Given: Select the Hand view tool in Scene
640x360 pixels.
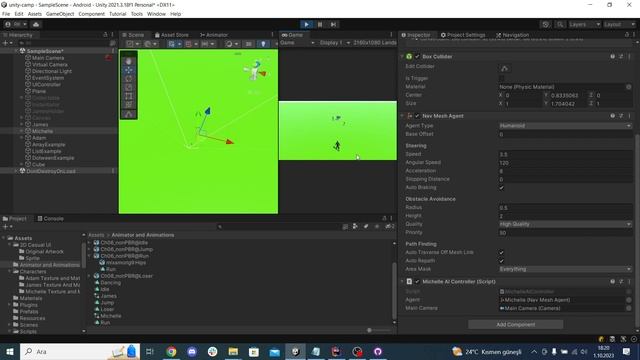Looking at the screenshot, I should coord(129,61).
